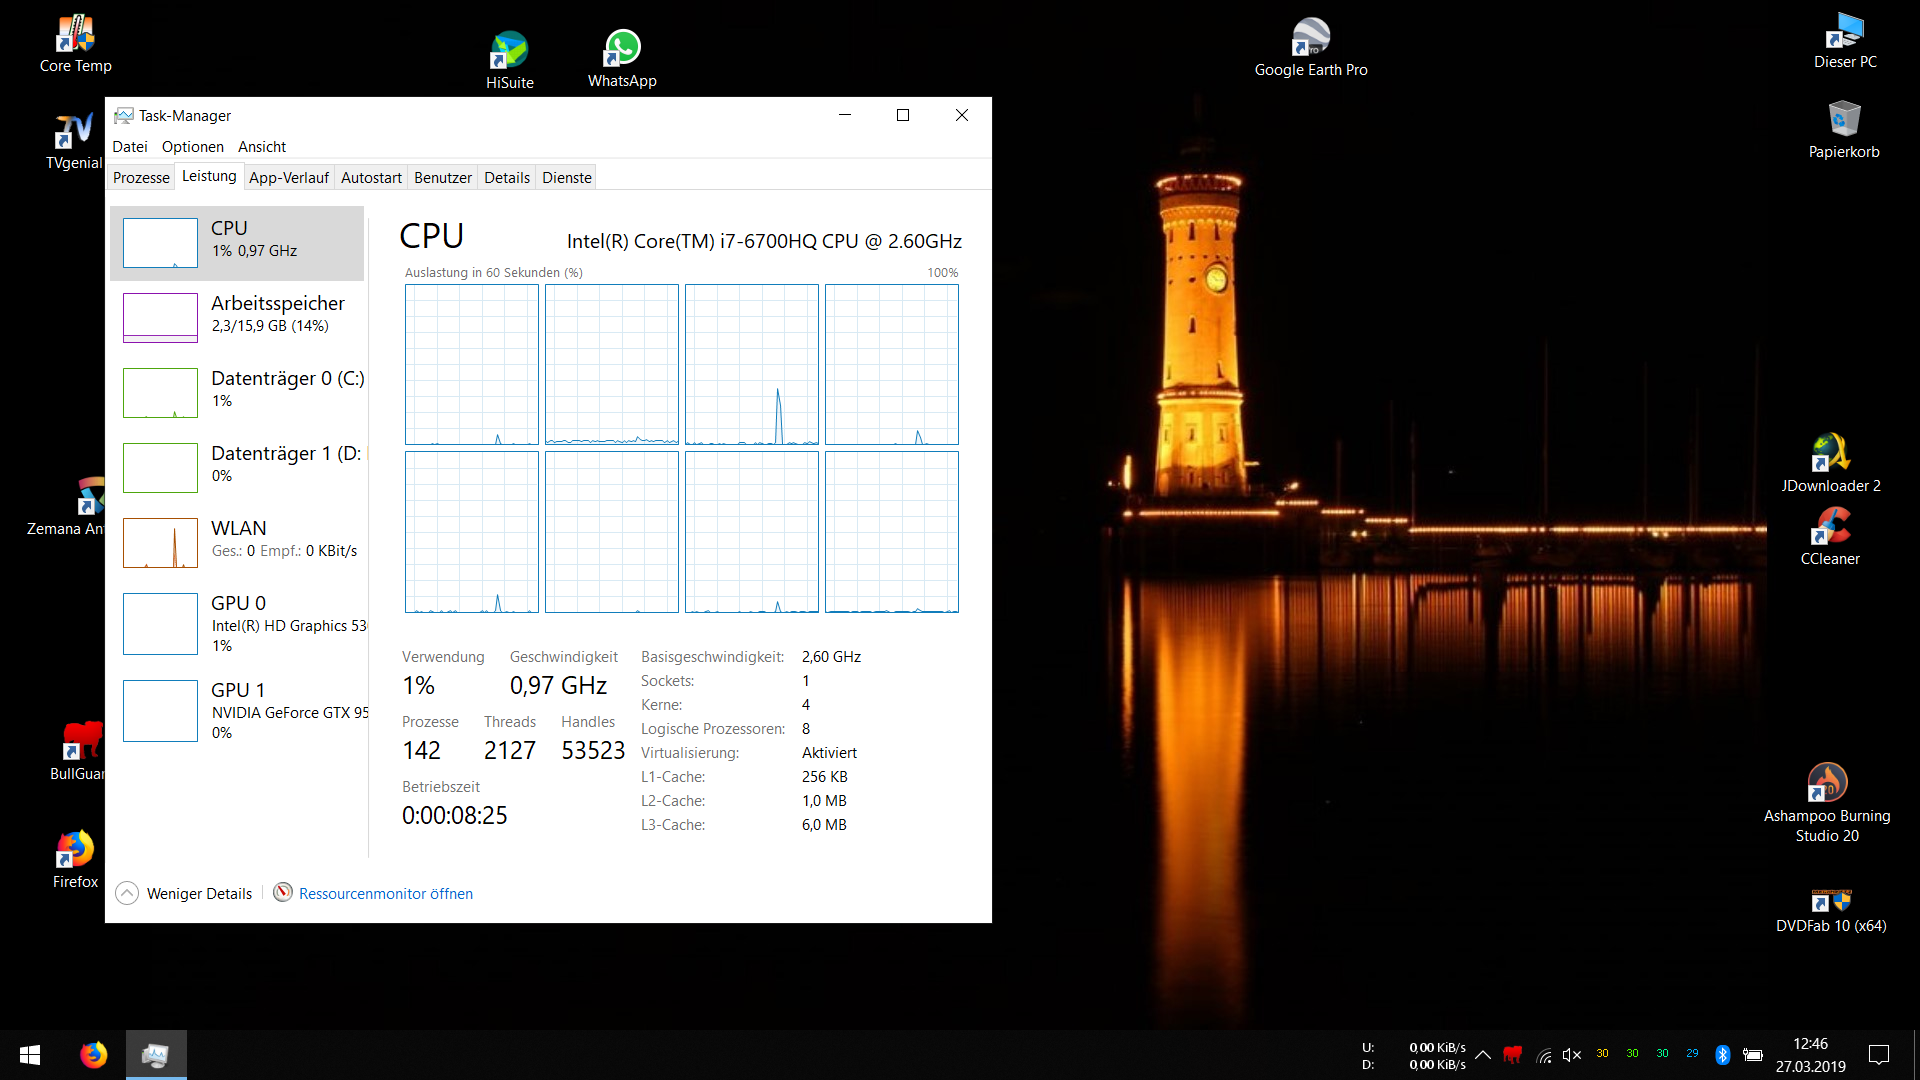Open BullGuard desktop shortcut
Viewport: 1920px width, 1080px height.
[x=77, y=752]
